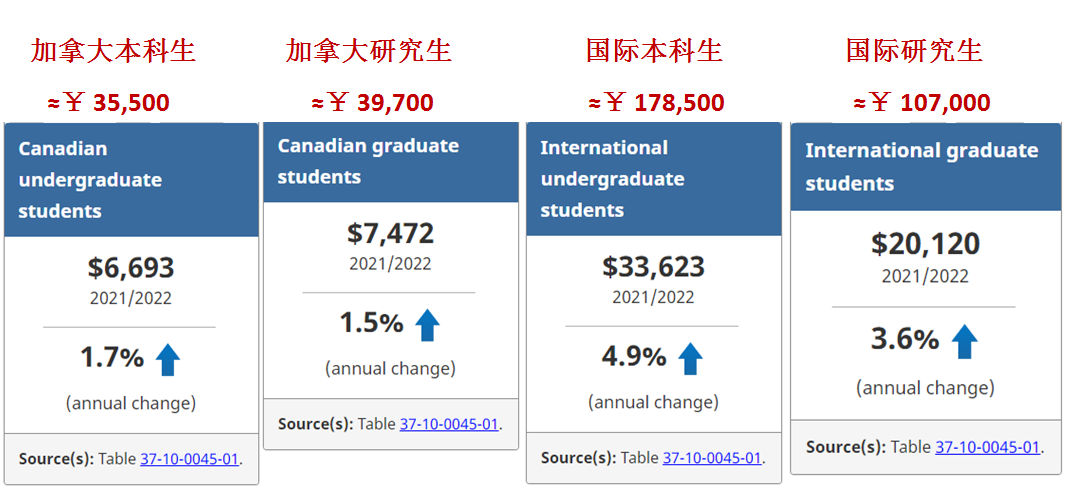Viewport: 1070px width, 494px height.
Task: Click the red ≈¥ 178,500 label
Action: (656, 103)
